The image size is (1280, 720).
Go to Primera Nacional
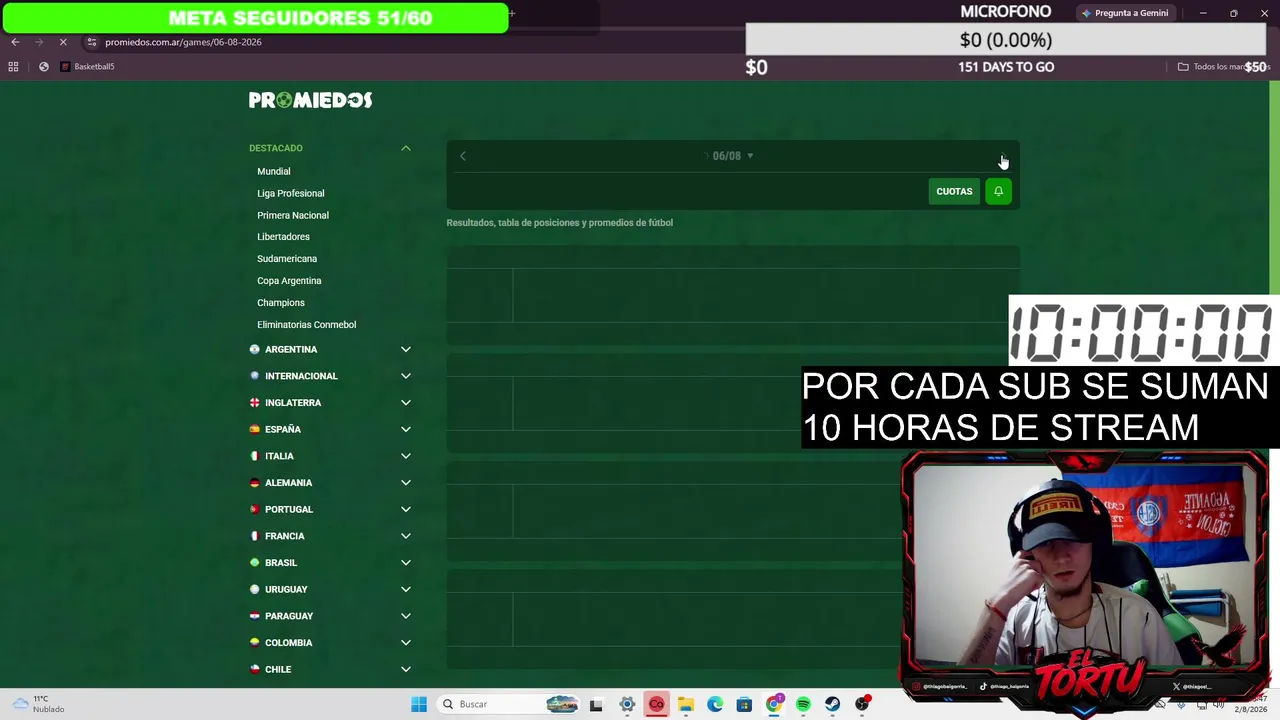[x=293, y=215]
